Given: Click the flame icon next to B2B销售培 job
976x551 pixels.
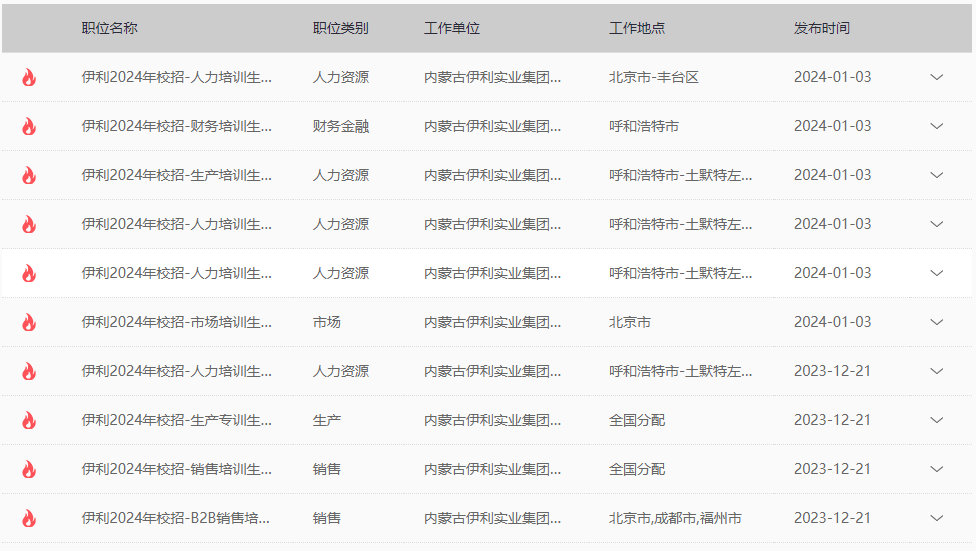Looking at the screenshot, I should coord(29,519).
